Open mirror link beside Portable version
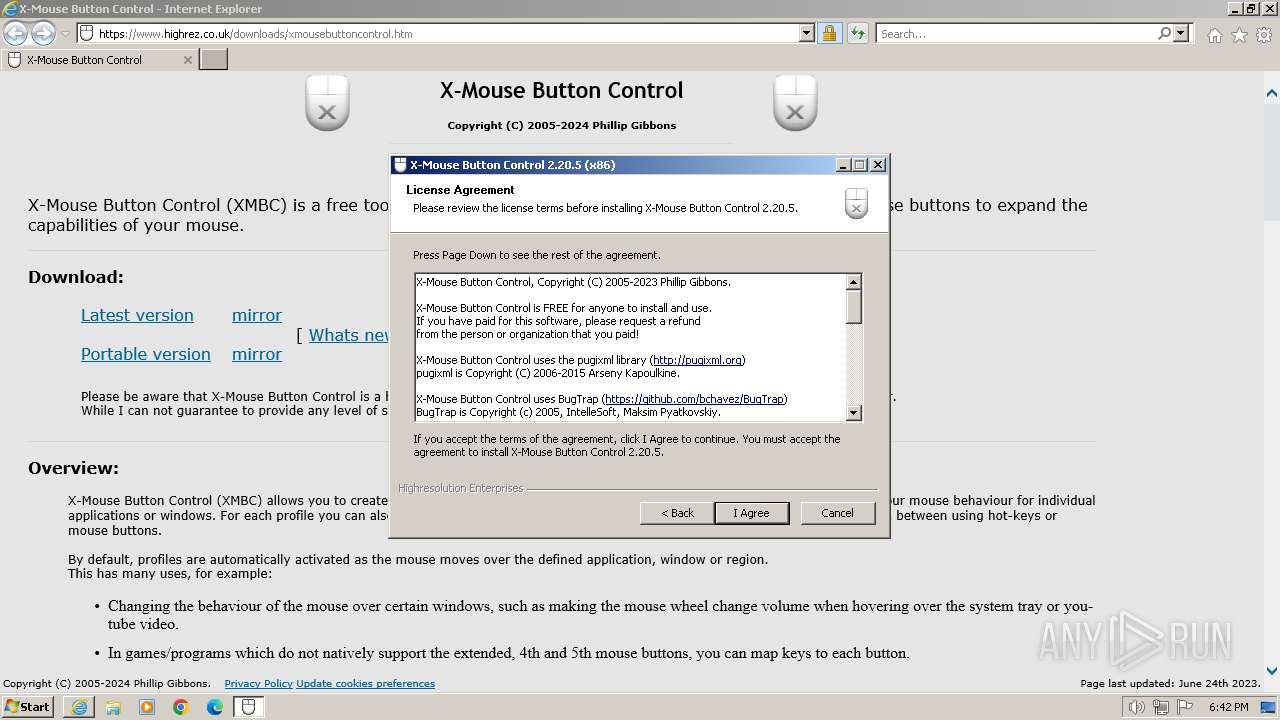This screenshot has width=1280, height=720. [x=257, y=354]
